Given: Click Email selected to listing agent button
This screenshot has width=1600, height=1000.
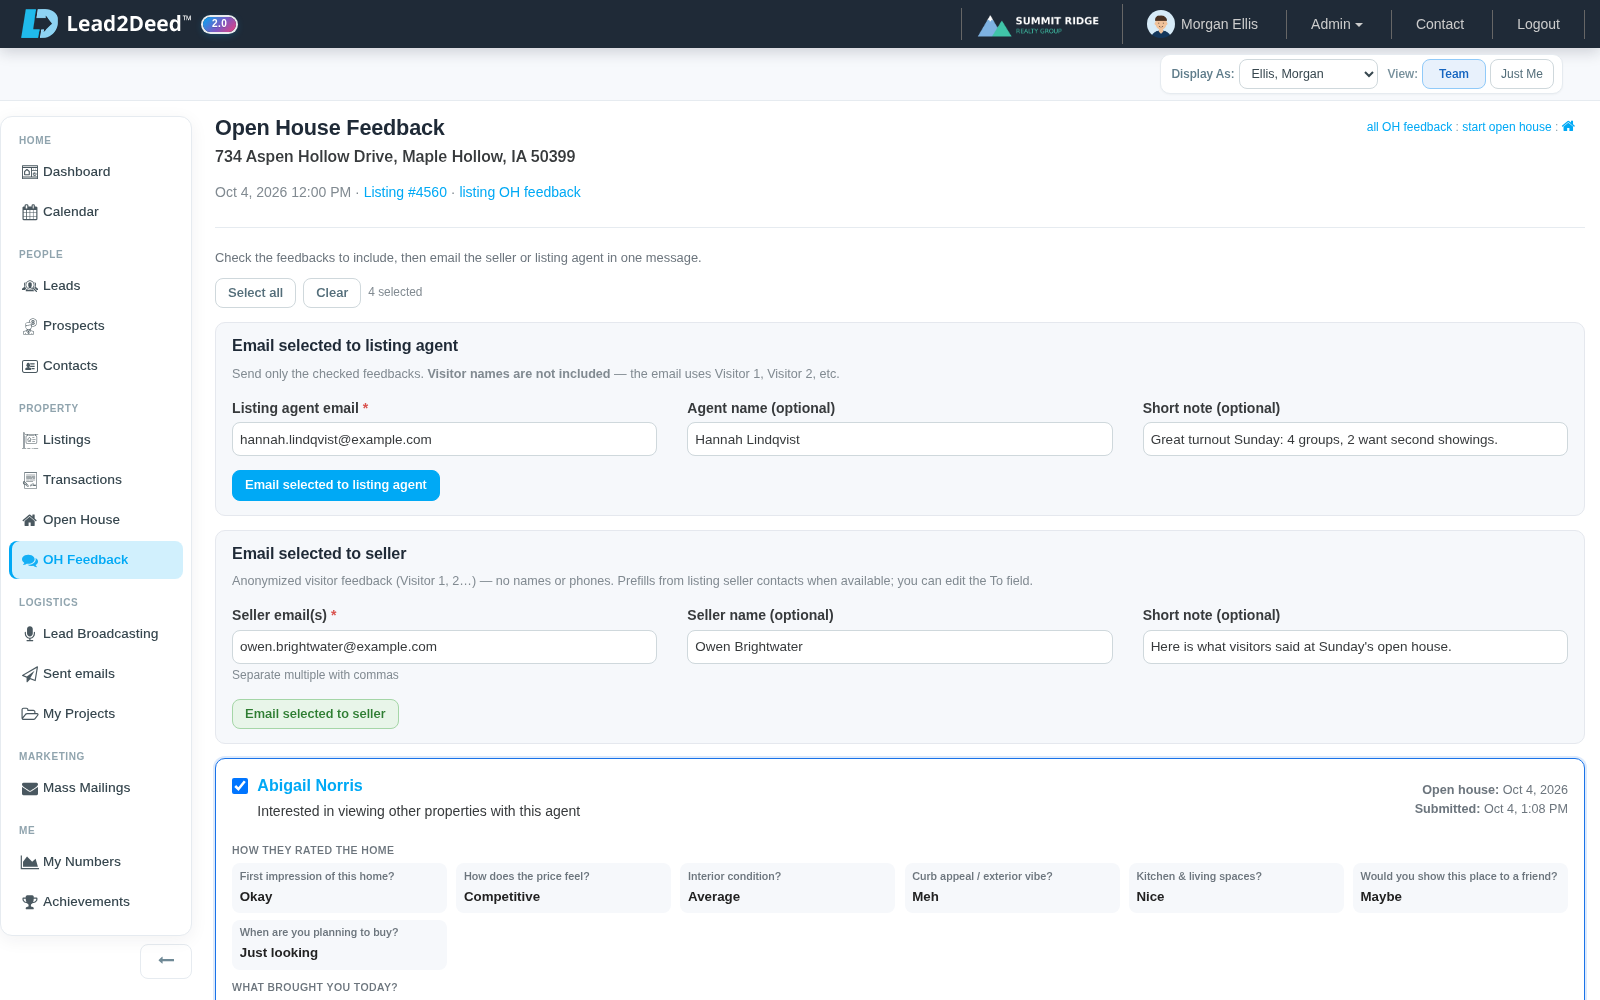Looking at the screenshot, I should point(336,485).
